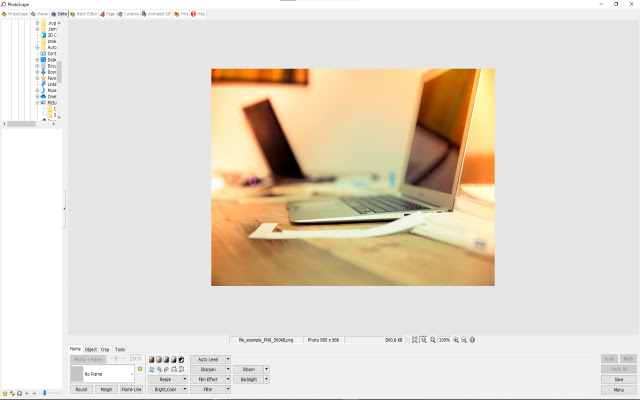Open the Resize dropdown arrow
The image size is (640, 400).
[x=184, y=379]
